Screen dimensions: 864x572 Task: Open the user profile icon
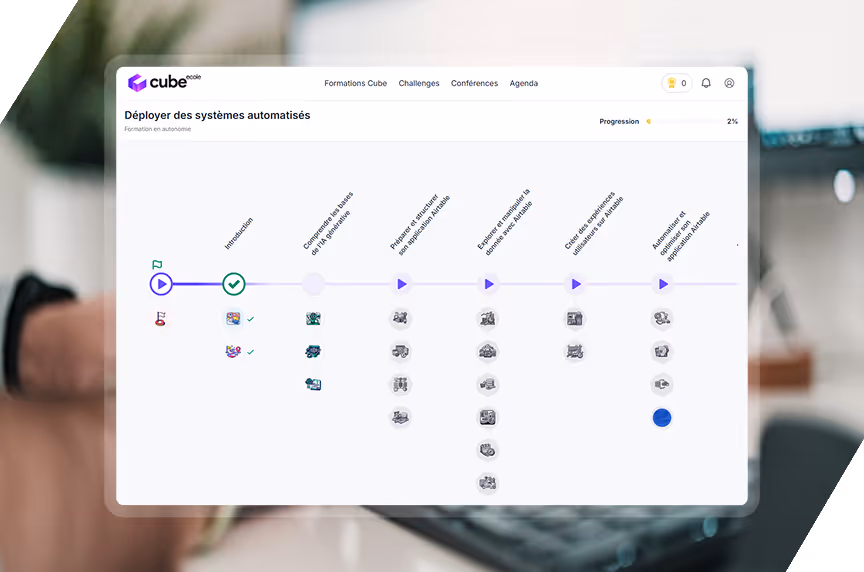click(x=729, y=83)
